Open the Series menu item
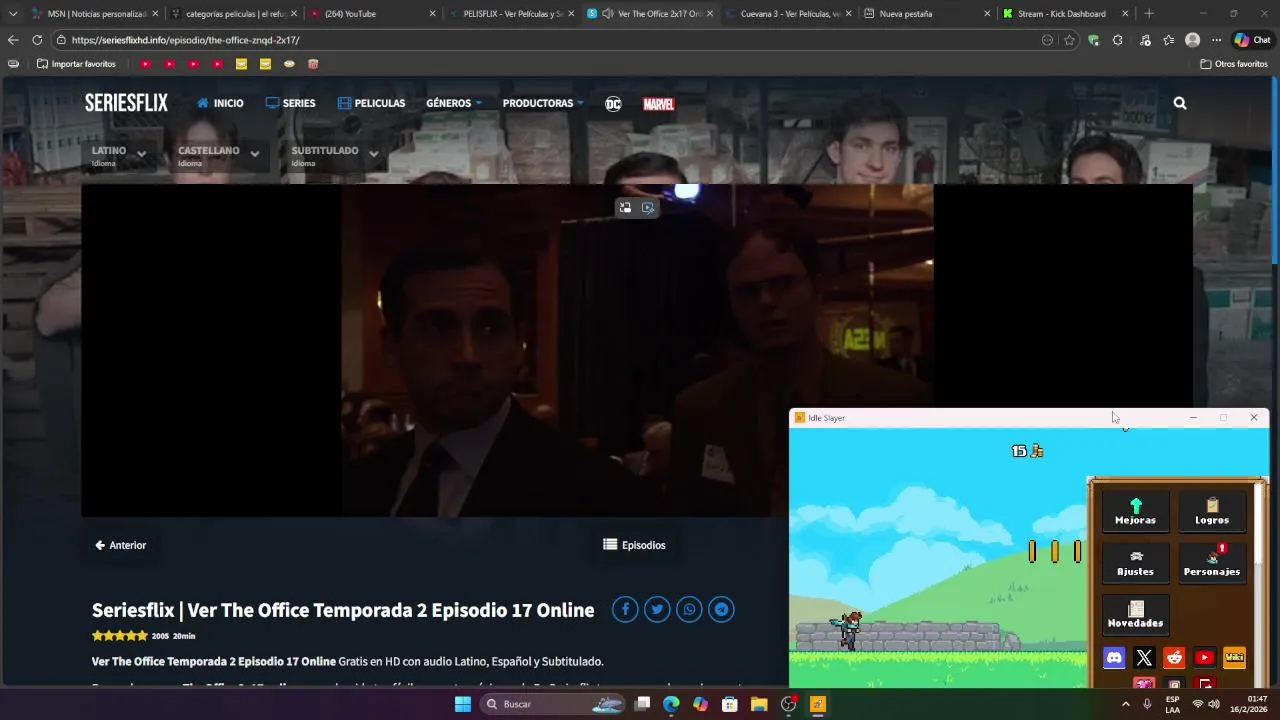This screenshot has width=1280, height=720. [290, 103]
